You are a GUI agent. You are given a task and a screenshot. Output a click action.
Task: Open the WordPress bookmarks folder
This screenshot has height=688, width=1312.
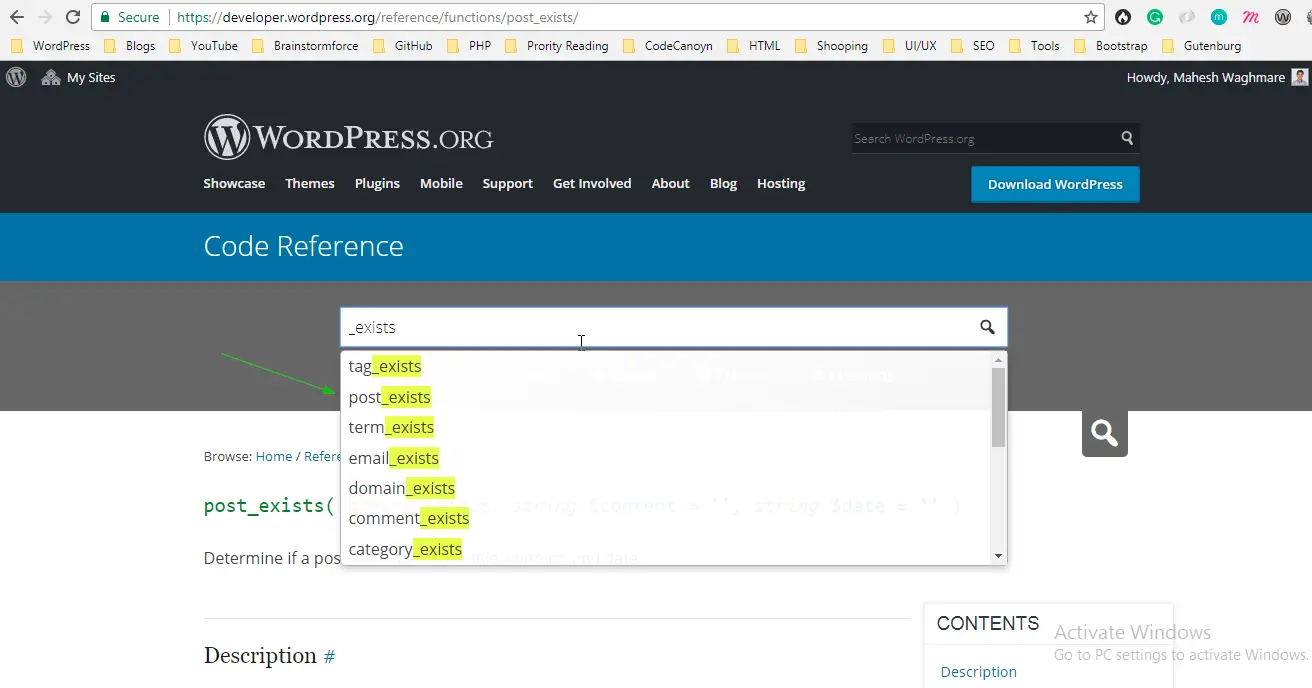pos(50,45)
